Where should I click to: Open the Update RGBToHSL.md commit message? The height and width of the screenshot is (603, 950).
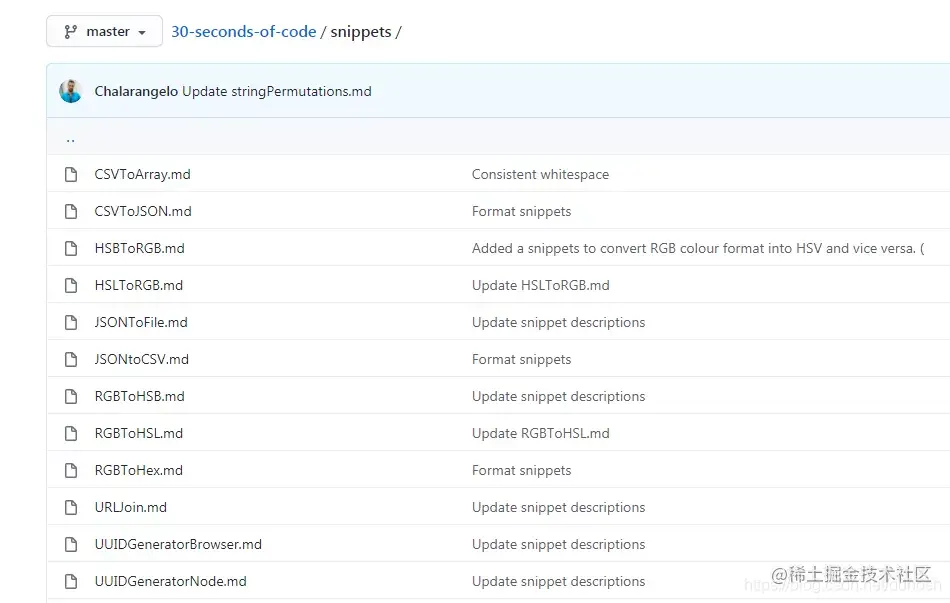[x=540, y=433]
